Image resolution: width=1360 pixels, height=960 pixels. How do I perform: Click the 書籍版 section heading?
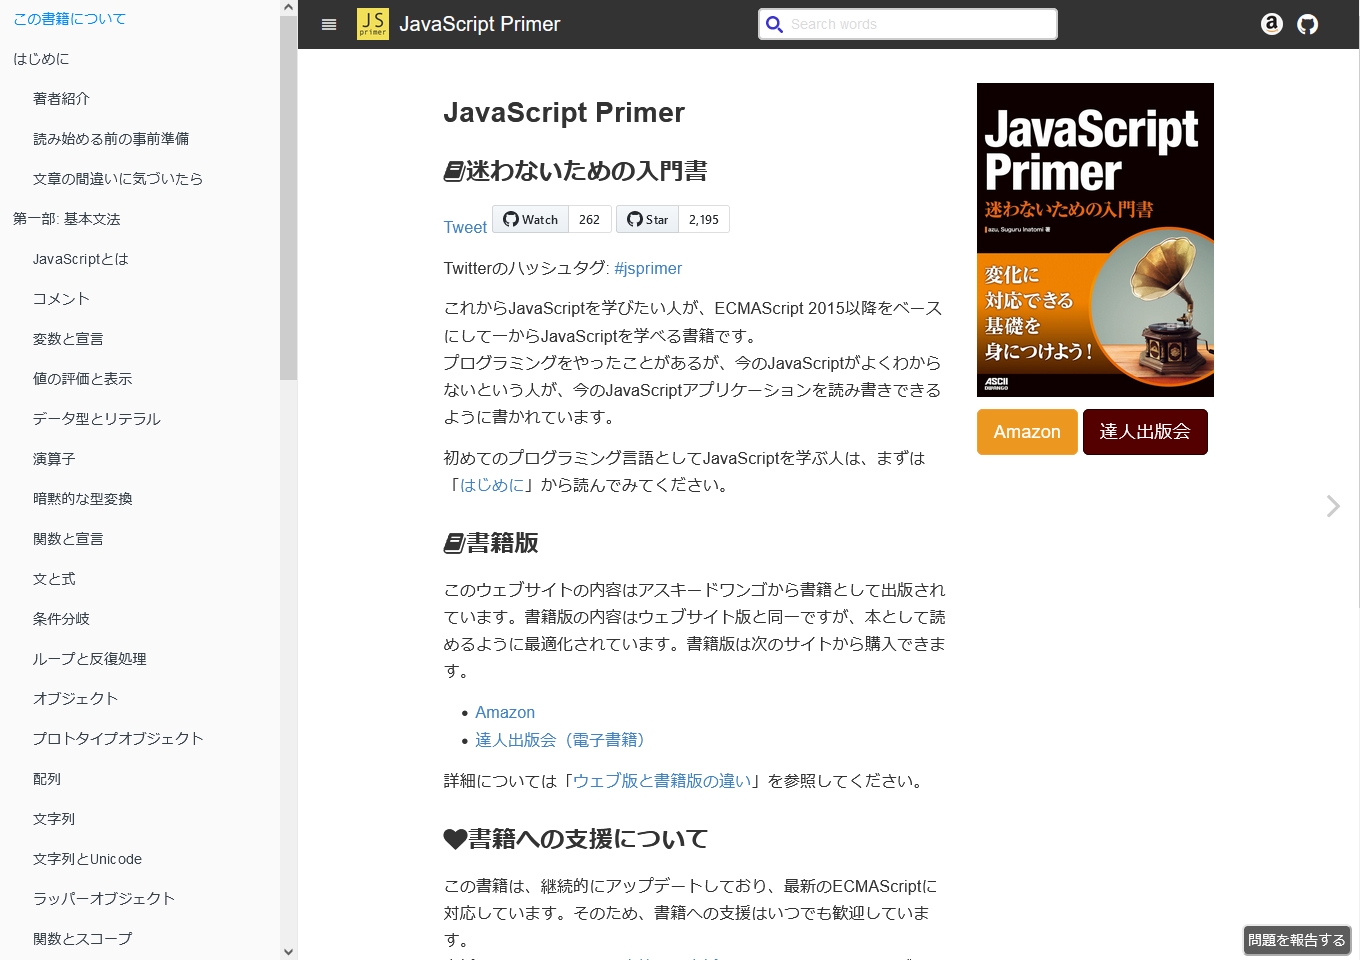point(491,543)
